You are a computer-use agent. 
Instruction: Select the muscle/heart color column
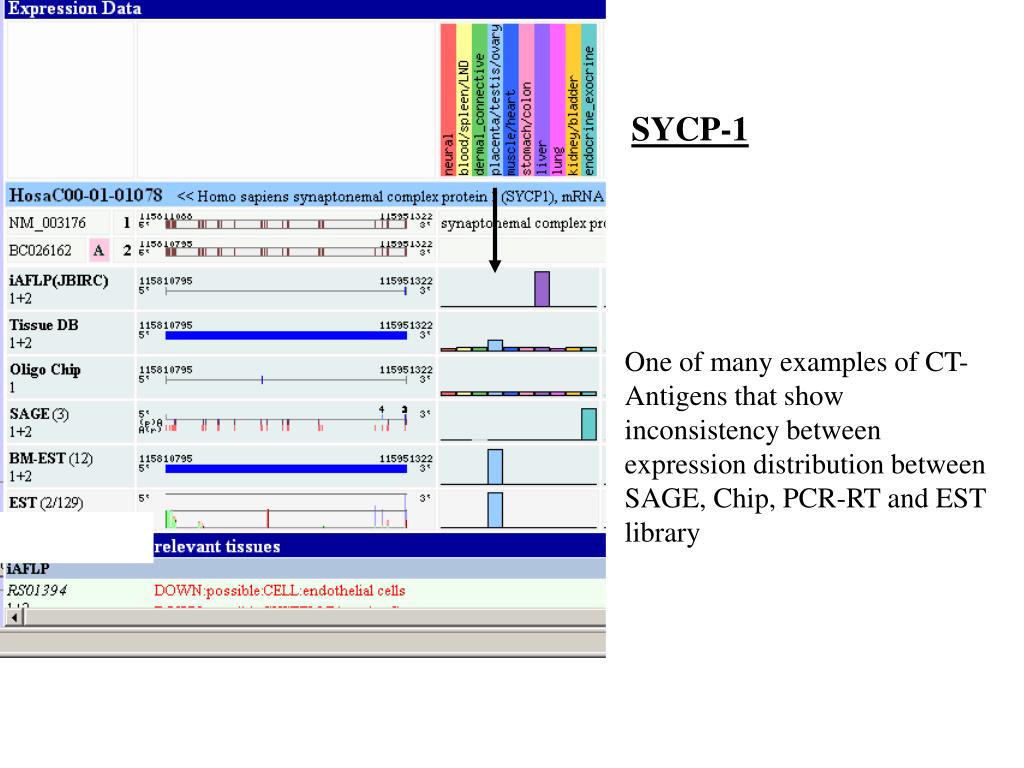tap(511, 100)
